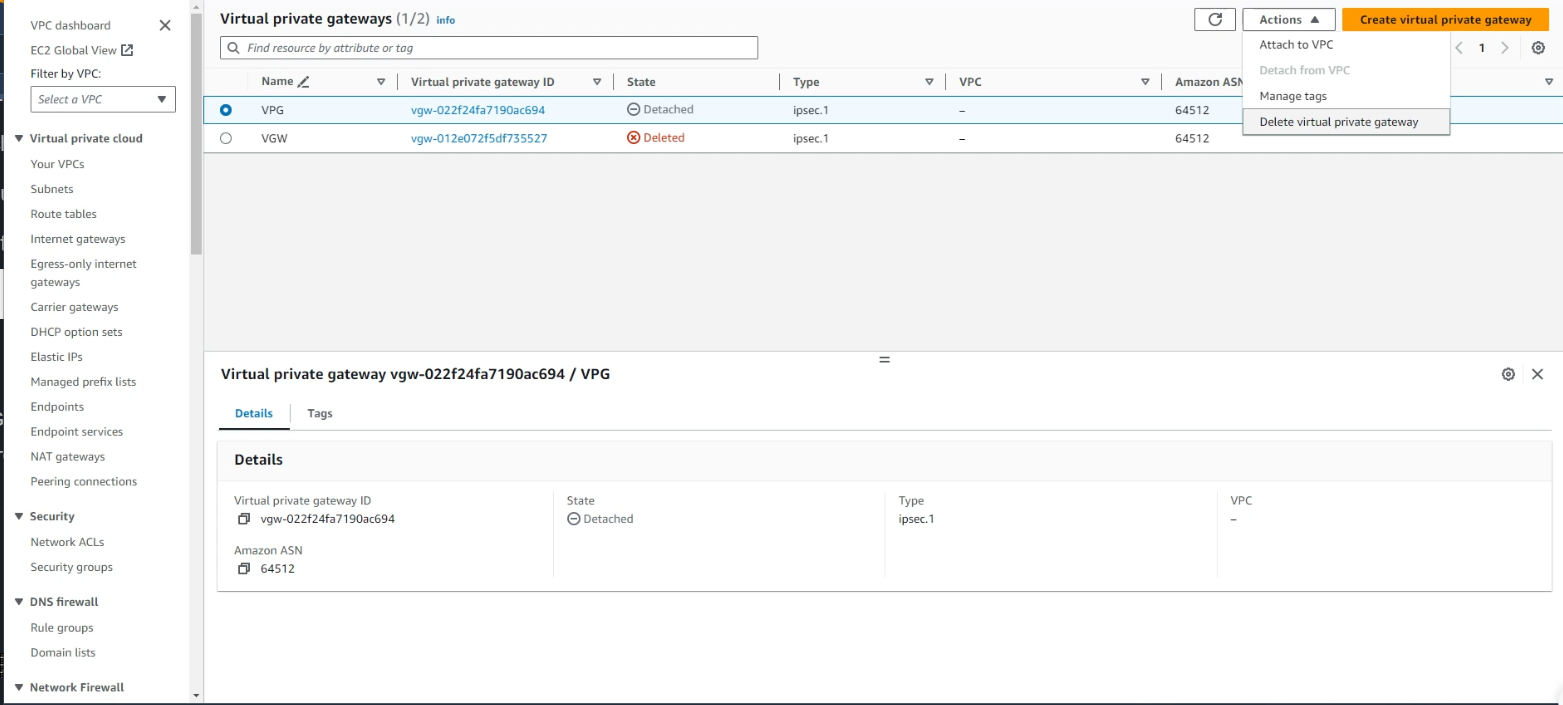Collapse the Security sidebar section
The image size is (1563, 705).
tap(19, 517)
